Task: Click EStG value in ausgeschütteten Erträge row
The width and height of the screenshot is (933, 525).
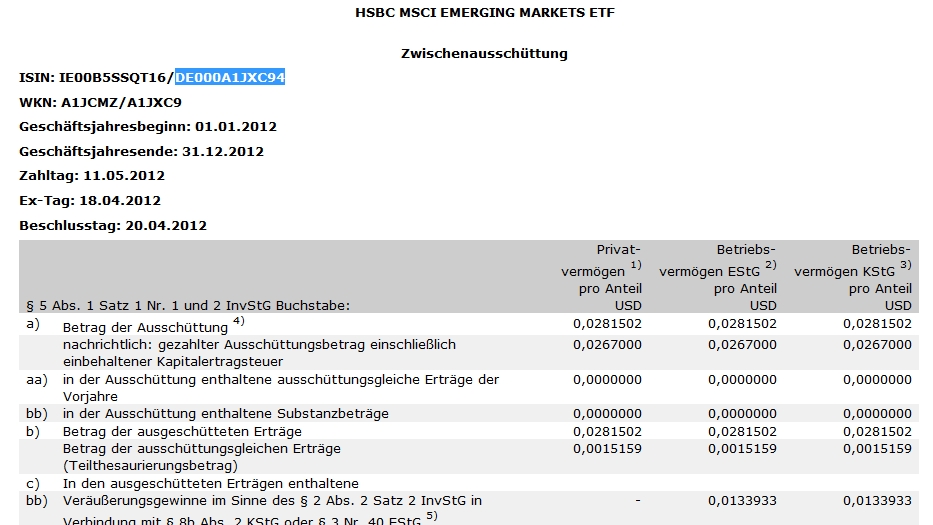Action: tap(743, 432)
